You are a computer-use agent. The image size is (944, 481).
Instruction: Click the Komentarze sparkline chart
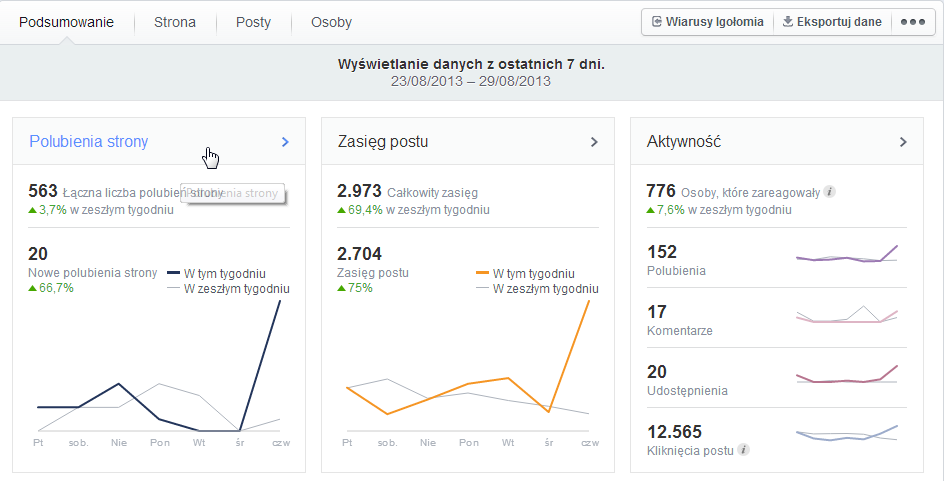point(847,314)
